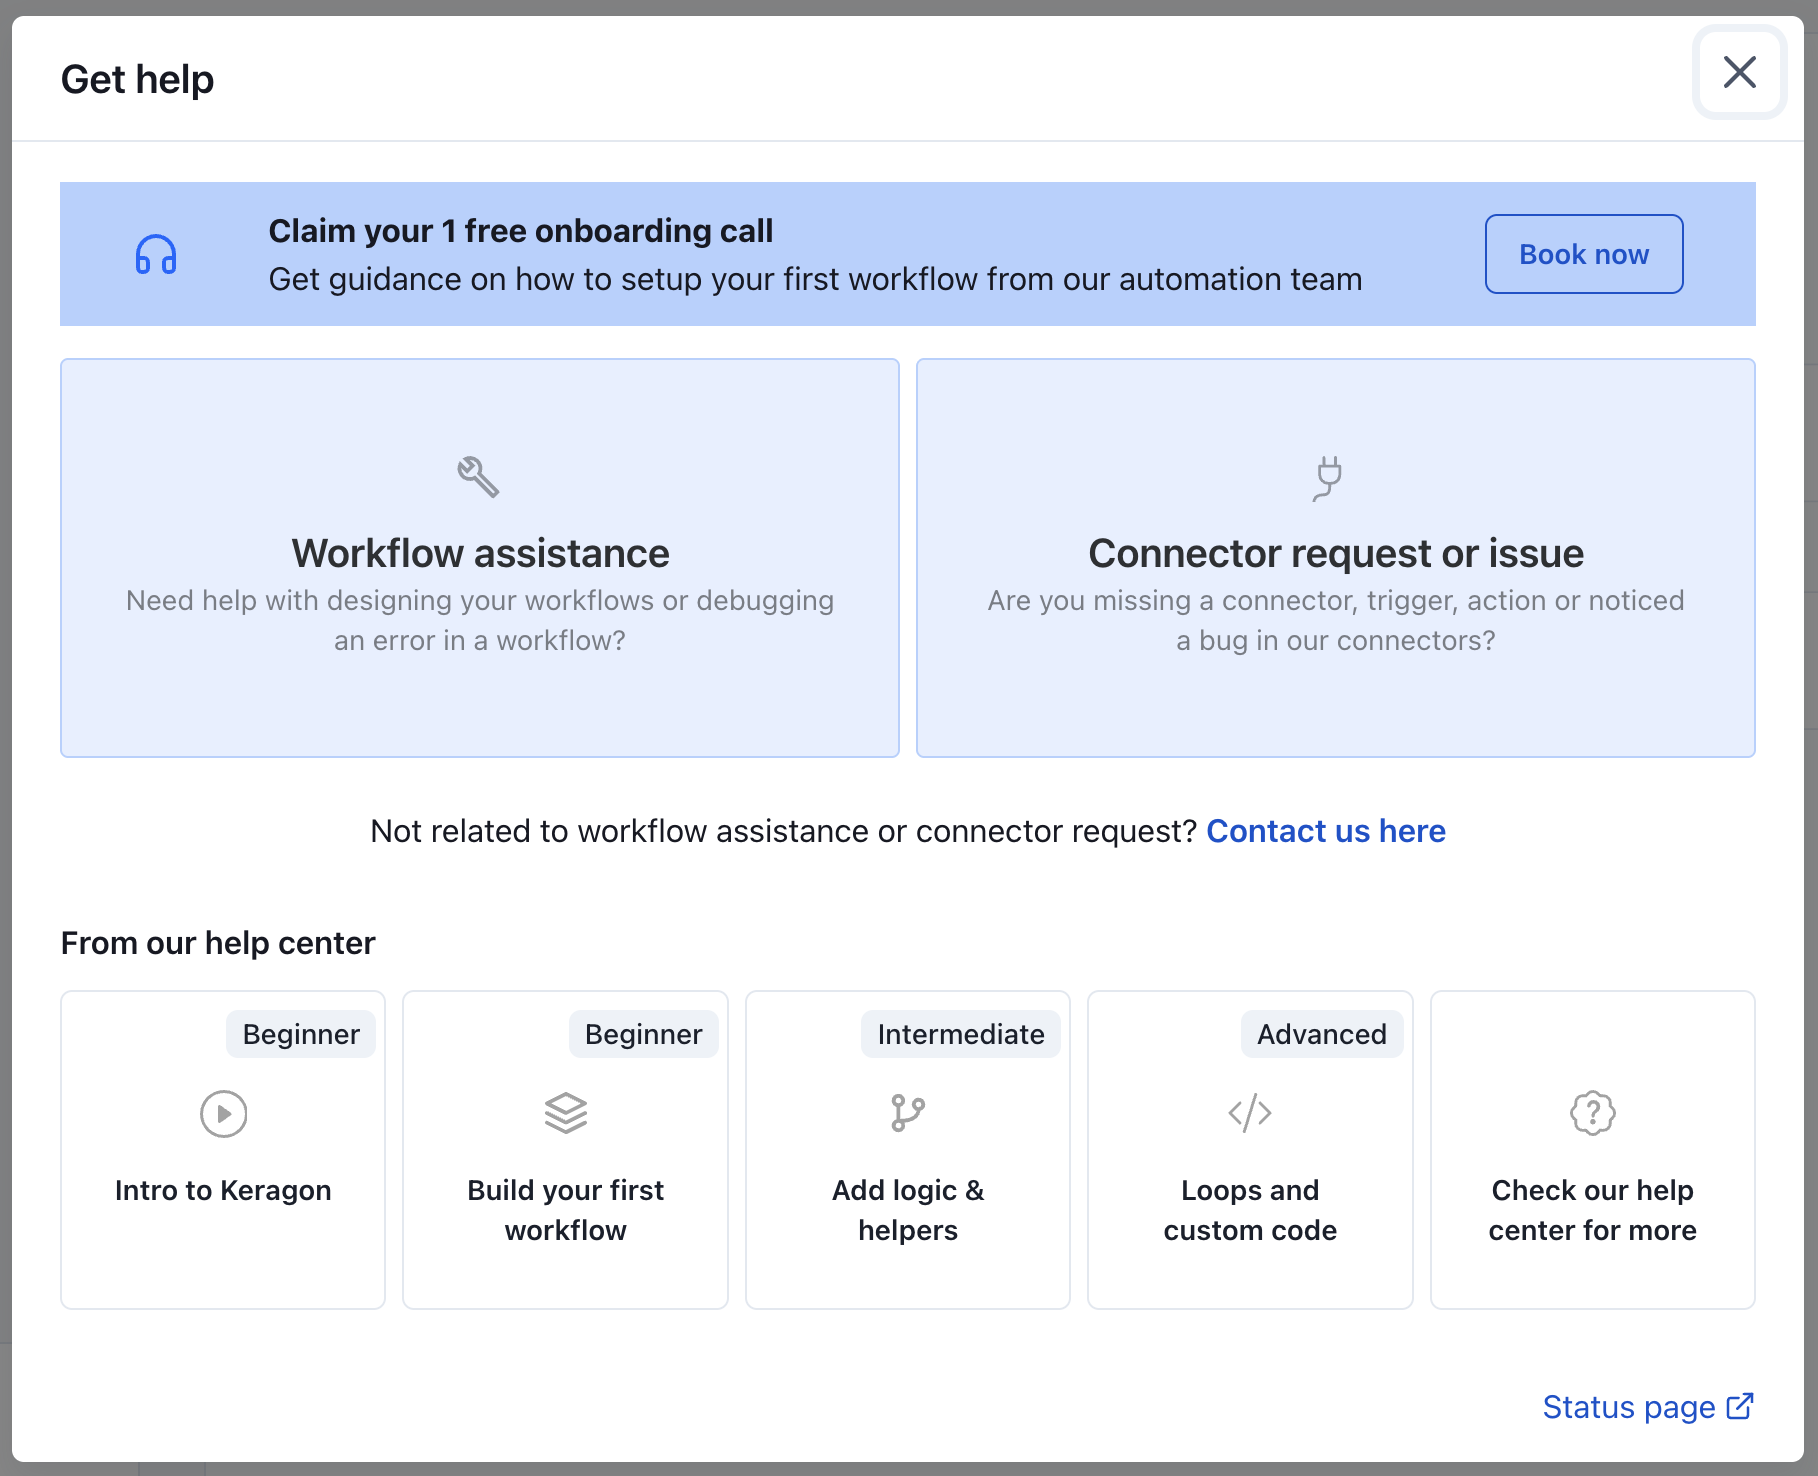
Task: Open Loops and custom code guide
Action: coord(1250,1210)
